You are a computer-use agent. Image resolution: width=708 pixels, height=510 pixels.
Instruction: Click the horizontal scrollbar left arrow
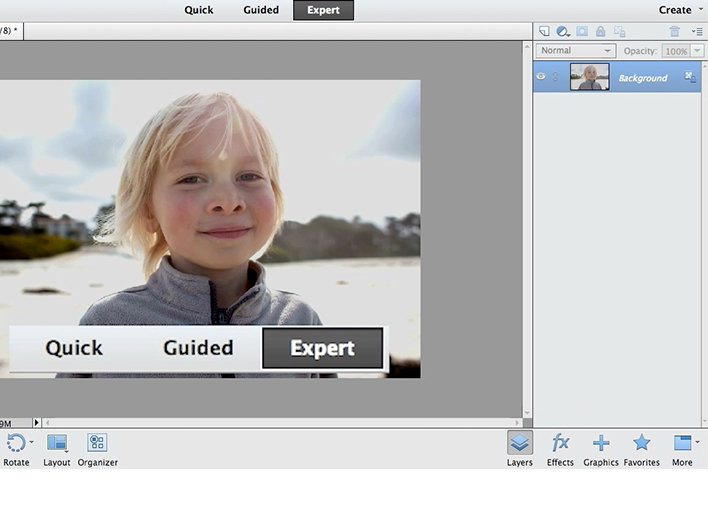pyautogui.click(x=47, y=423)
